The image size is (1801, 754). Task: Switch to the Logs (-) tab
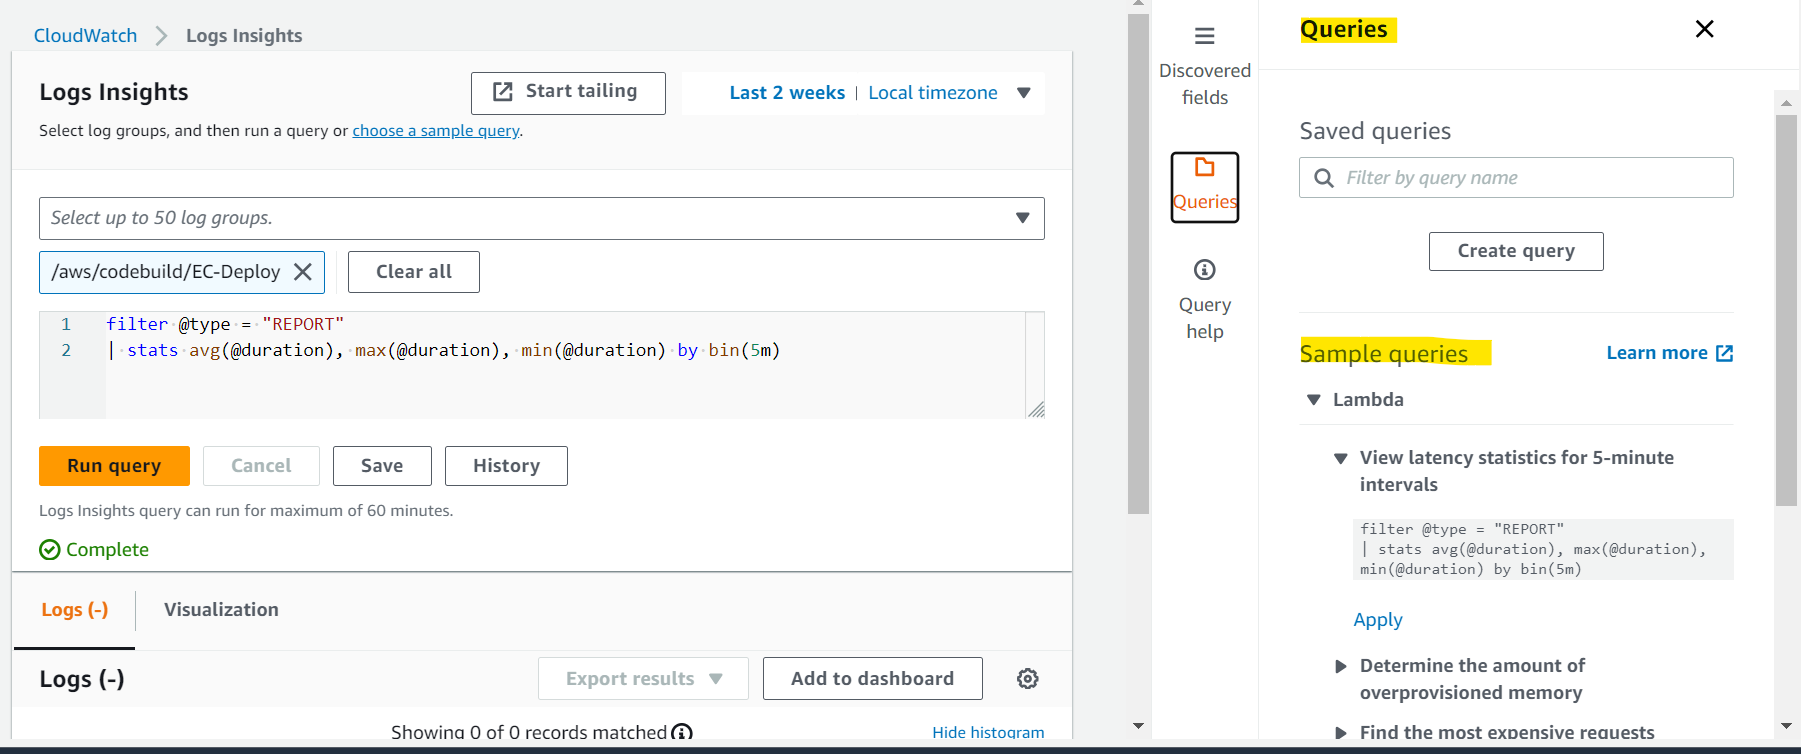click(x=75, y=610)
